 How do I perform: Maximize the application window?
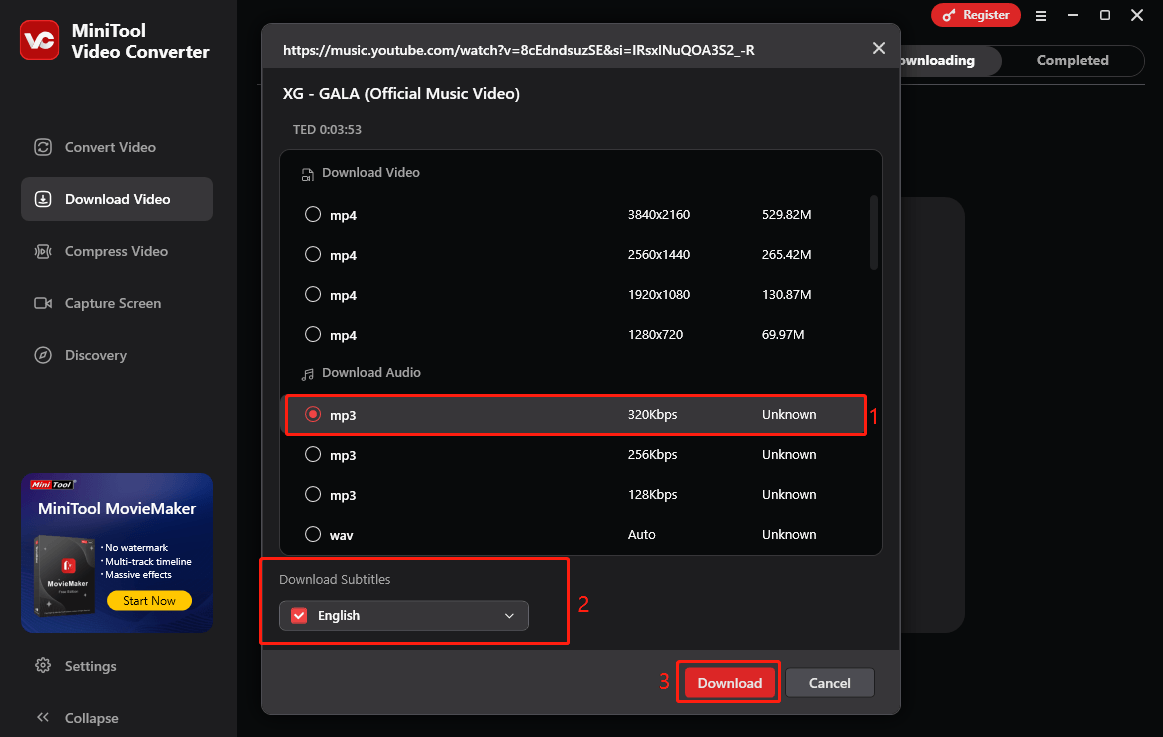click(x=1104, y=15)
